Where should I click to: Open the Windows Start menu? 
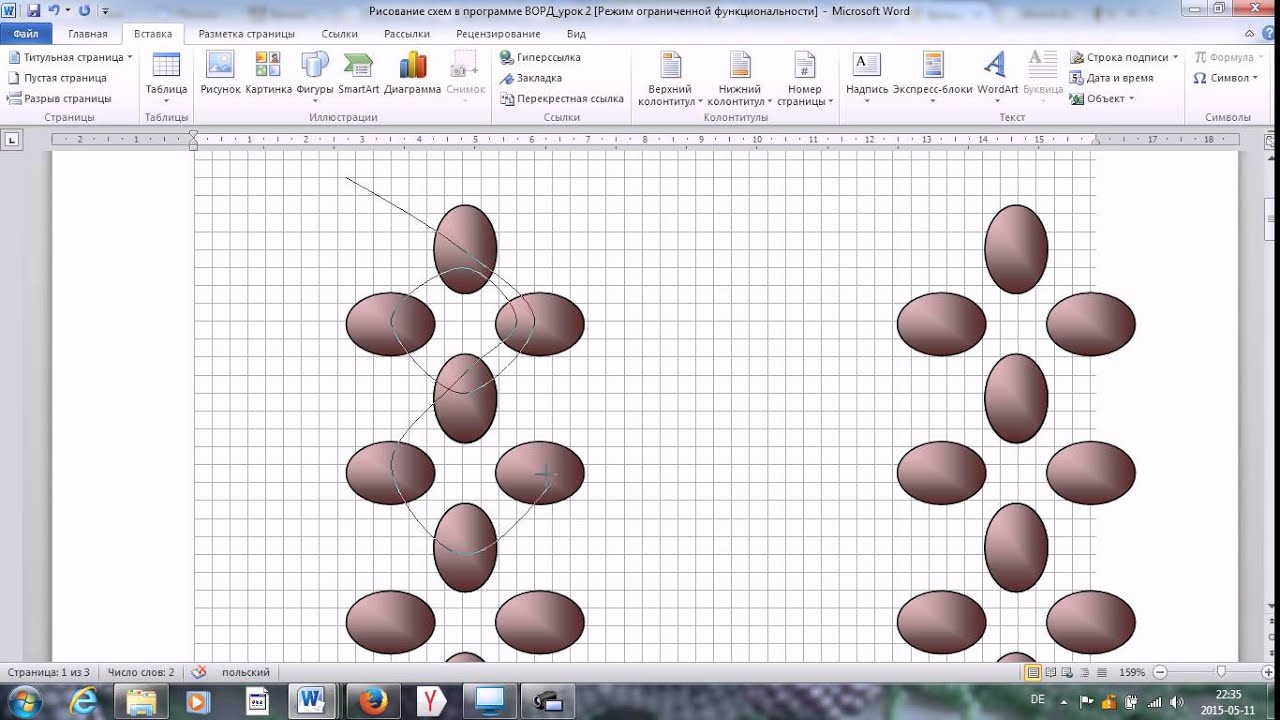tap(24, 702)
